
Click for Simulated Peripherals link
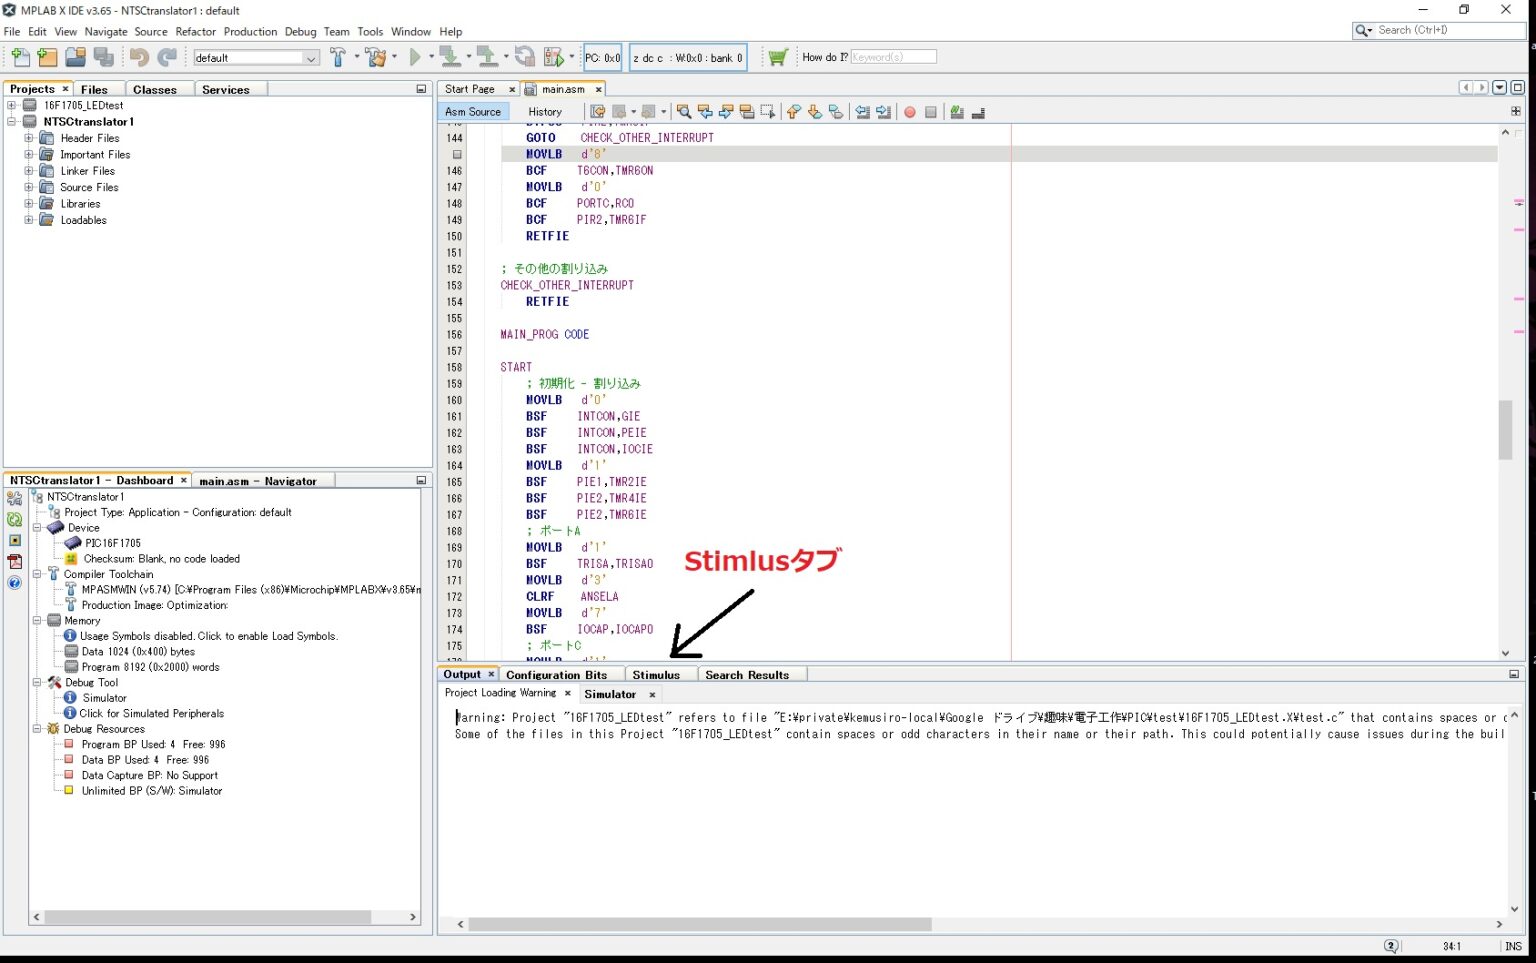(151, 714)
